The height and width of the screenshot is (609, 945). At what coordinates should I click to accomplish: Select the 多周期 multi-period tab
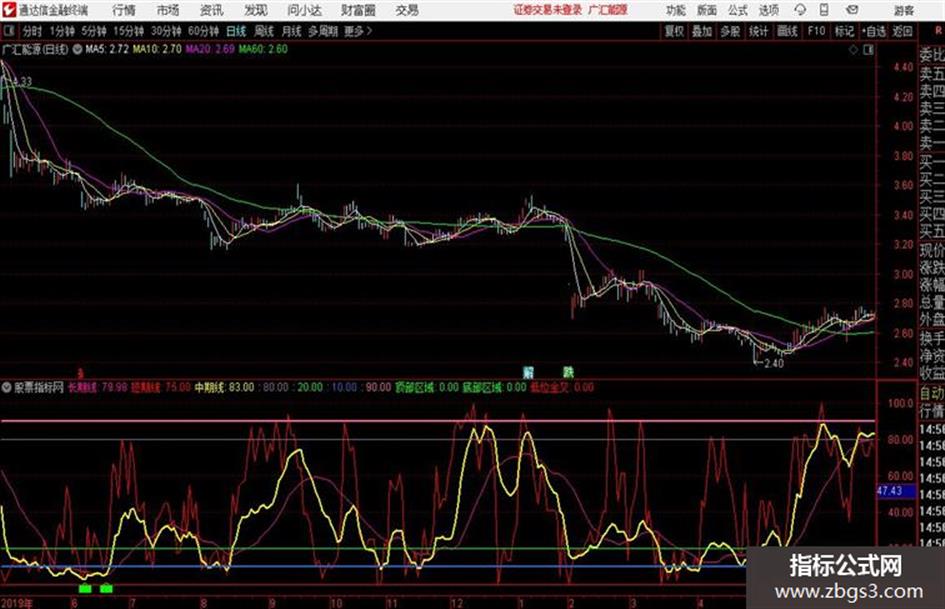click(x=323, y=31)
